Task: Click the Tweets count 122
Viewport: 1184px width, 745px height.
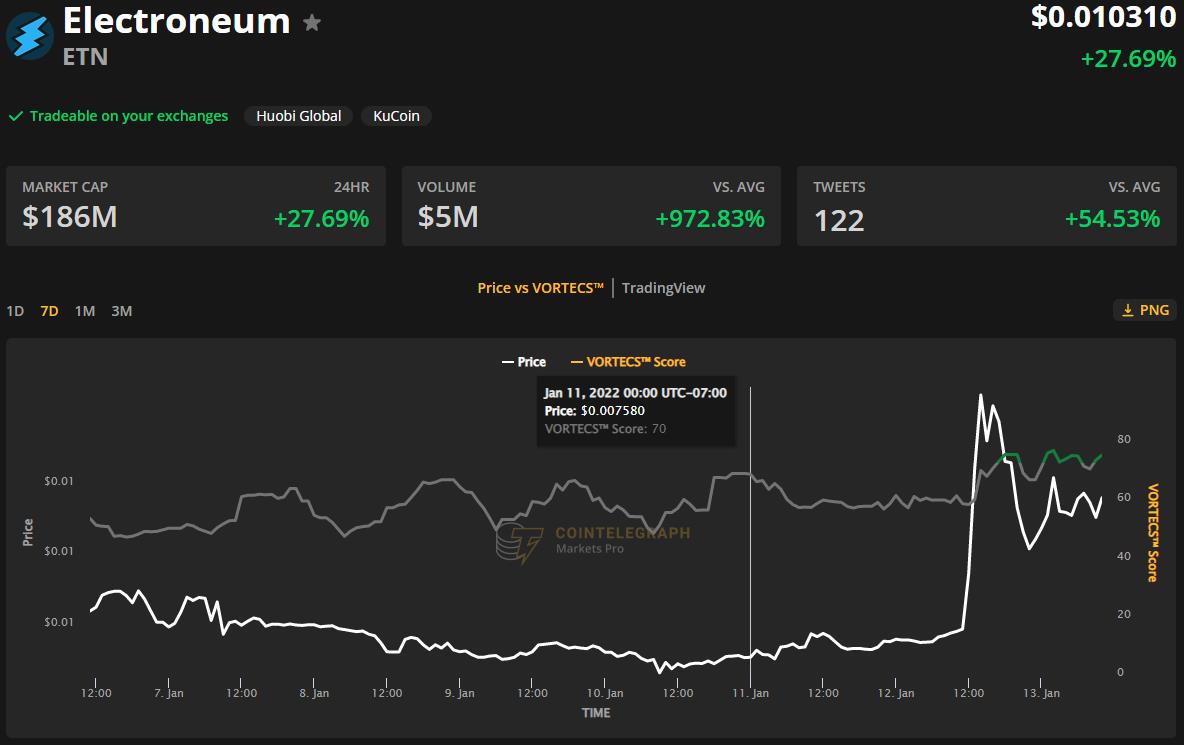Action: tap(838, 220)
